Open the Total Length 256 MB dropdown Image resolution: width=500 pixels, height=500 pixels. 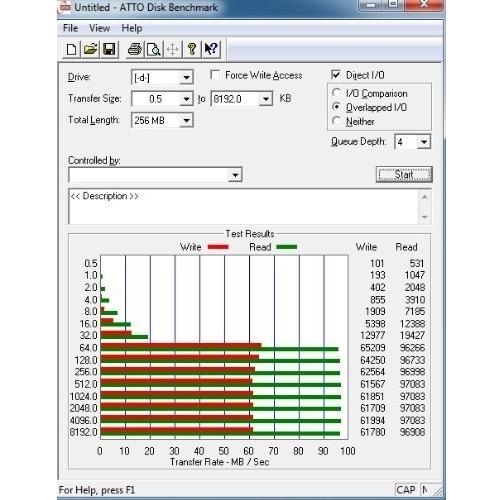pos(186,121)
